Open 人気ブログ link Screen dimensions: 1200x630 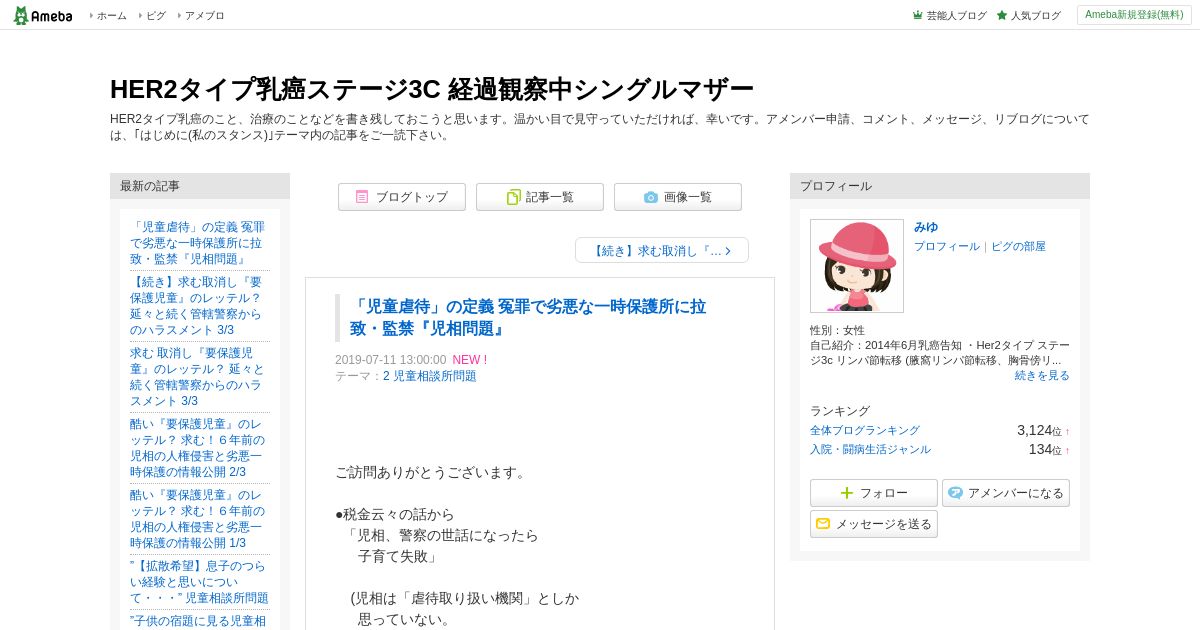coord(1035,15)
